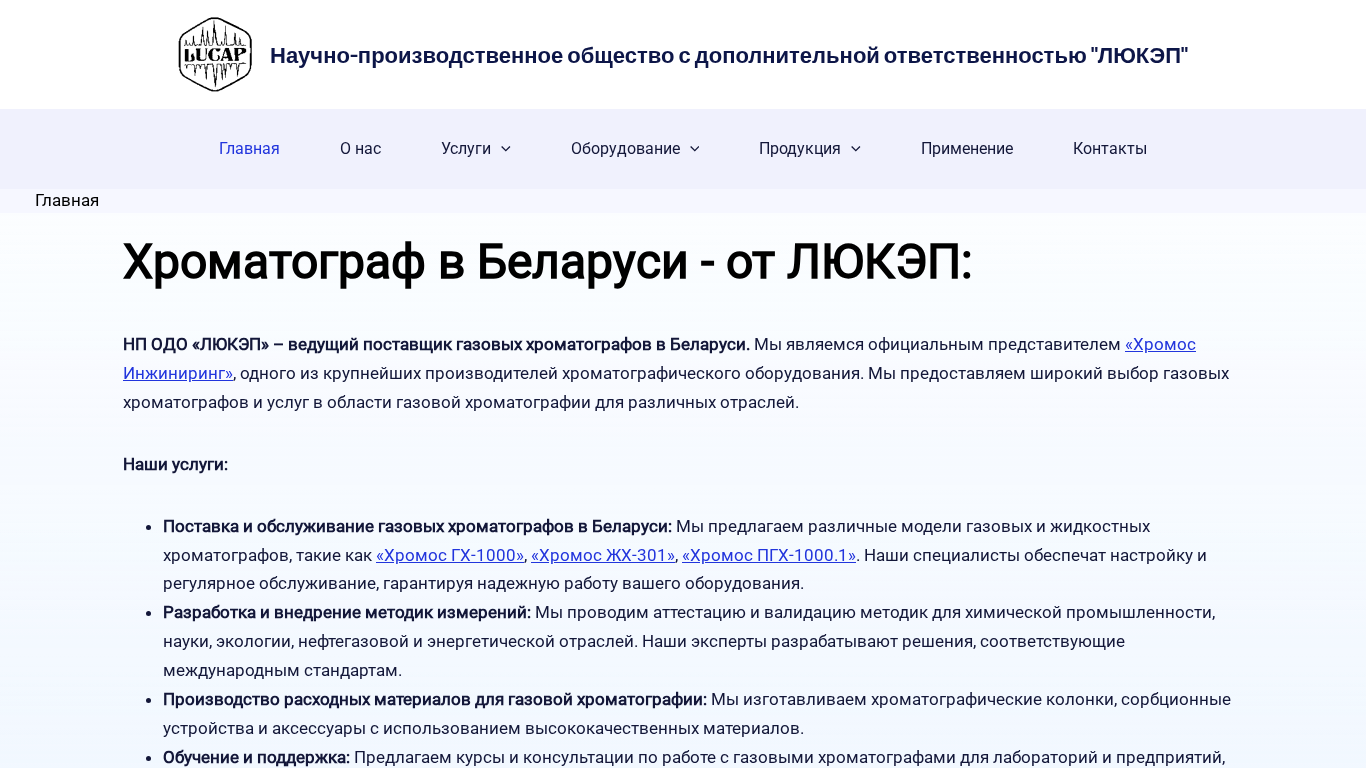Expand the Услуги submenu chevron
1366x768 pixels.
[506, 148]
